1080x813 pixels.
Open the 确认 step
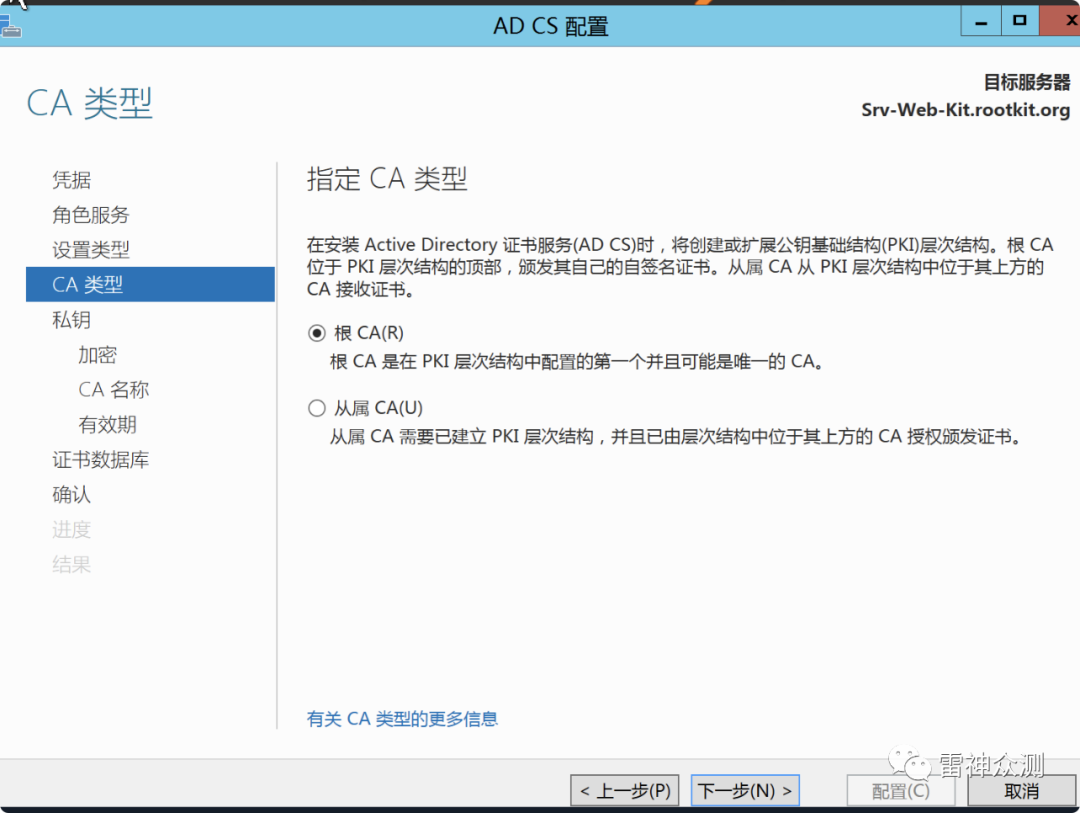click(x=72, y=495)
